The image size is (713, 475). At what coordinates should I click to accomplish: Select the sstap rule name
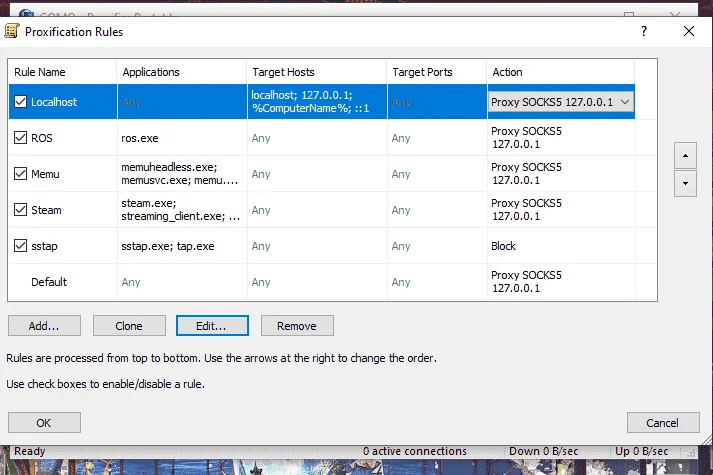pyautogui.click(x=45, y=246)
